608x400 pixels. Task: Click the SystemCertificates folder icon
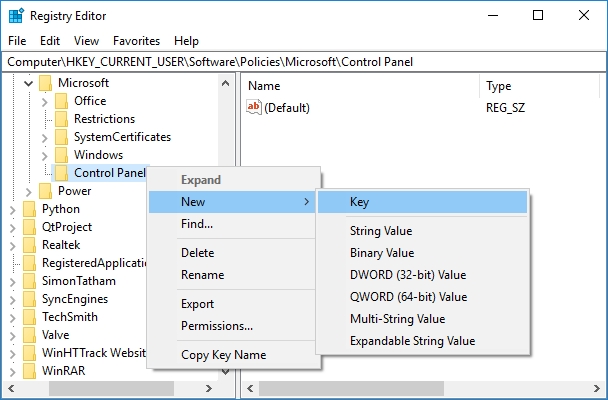62,137
